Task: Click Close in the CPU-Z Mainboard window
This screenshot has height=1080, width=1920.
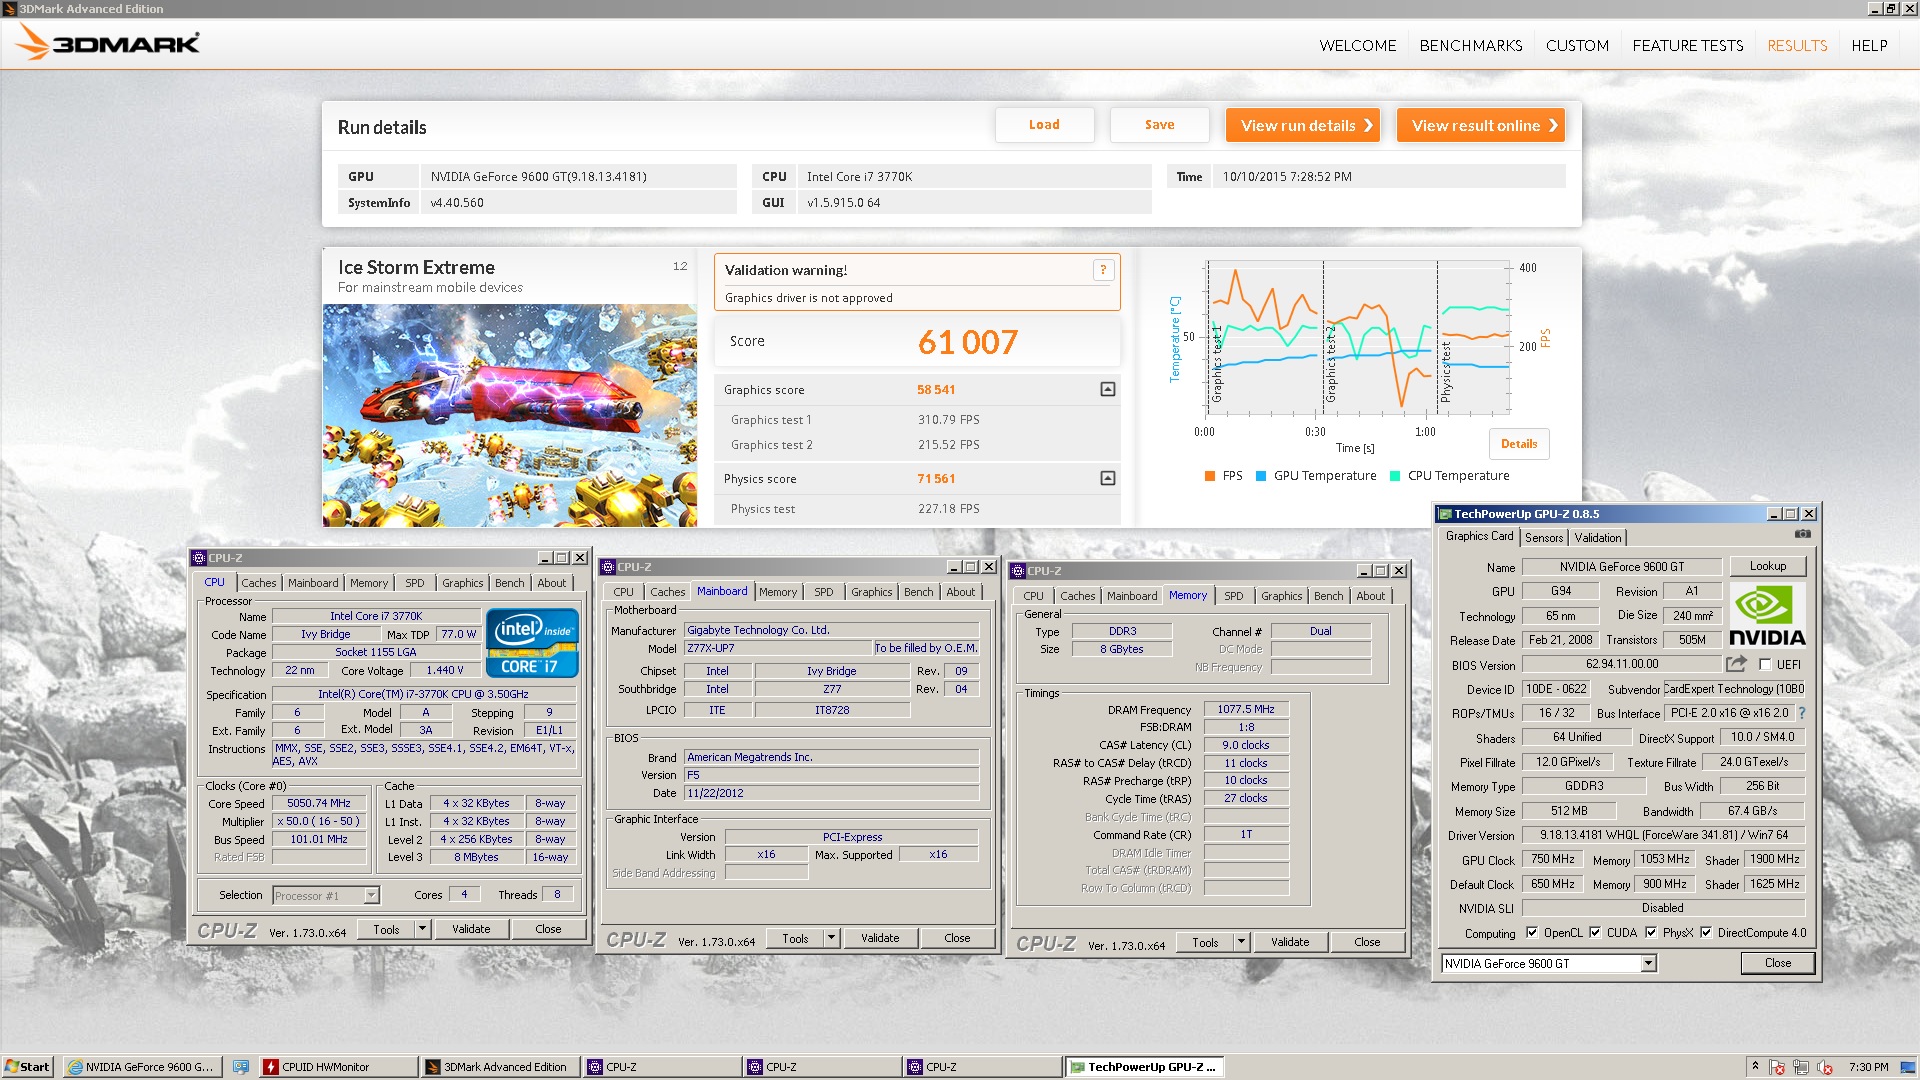Action: point(957,938)
